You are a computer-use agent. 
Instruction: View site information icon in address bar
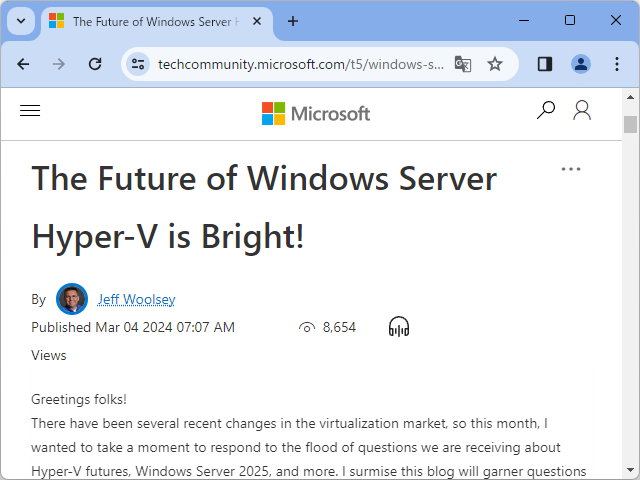[140, 64]
